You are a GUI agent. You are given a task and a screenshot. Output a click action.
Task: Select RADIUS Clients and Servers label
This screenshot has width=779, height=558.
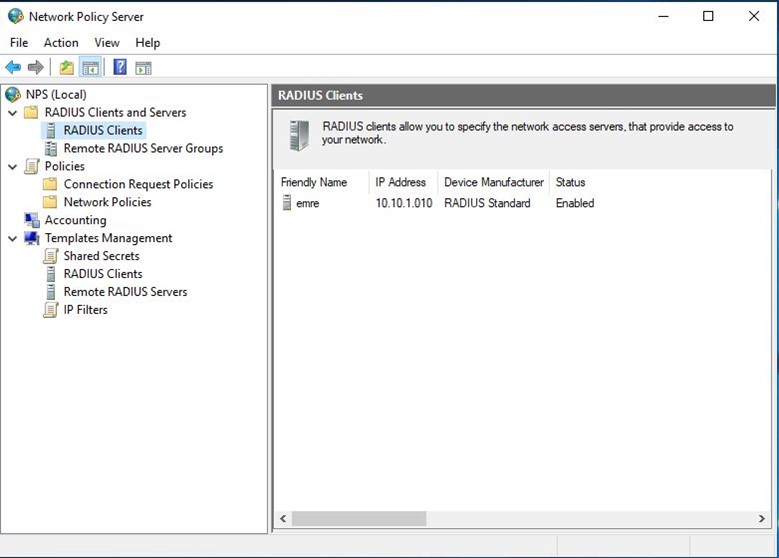click(115, 112)
